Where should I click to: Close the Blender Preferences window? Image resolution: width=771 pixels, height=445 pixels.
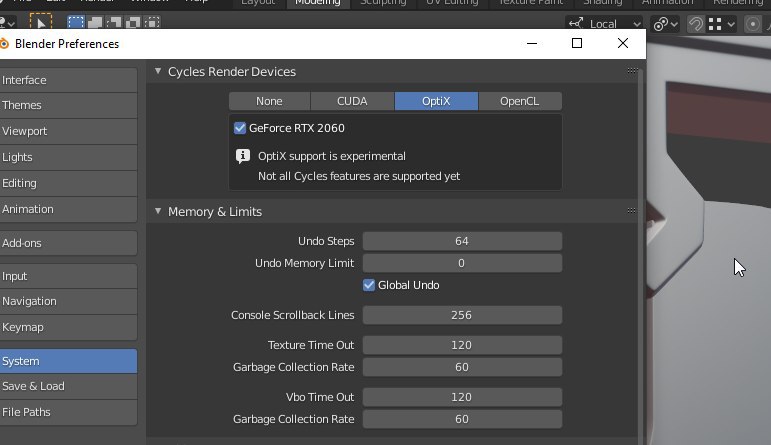pyautogui.click(x=623, y=43)
